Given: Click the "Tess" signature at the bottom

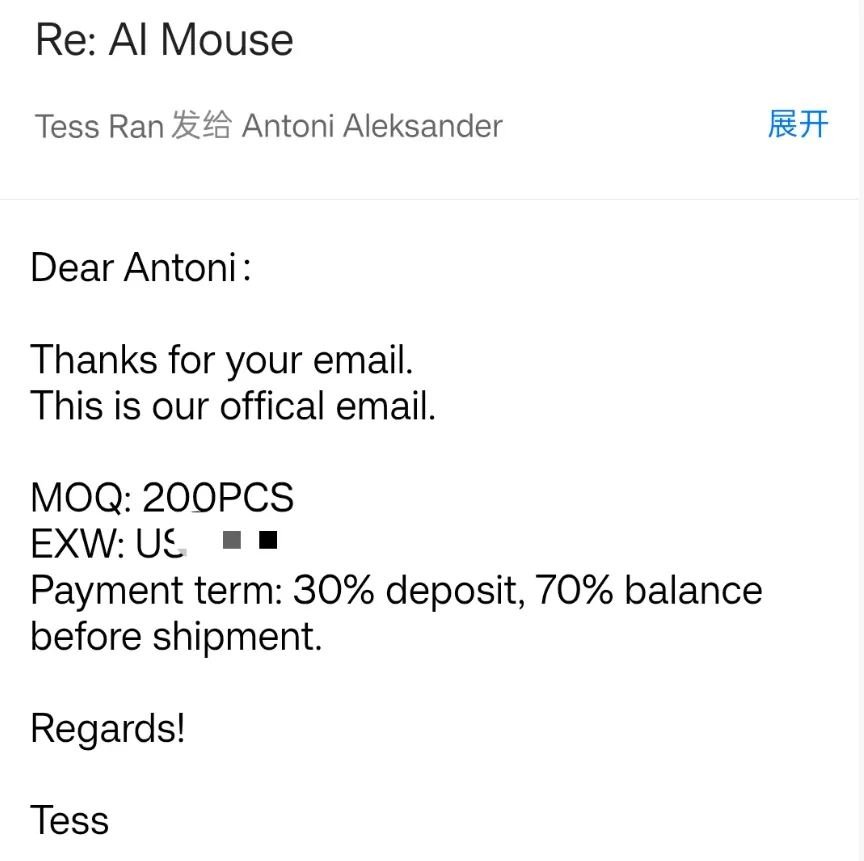Looking at the screenshot, I should tap(69, 821).
